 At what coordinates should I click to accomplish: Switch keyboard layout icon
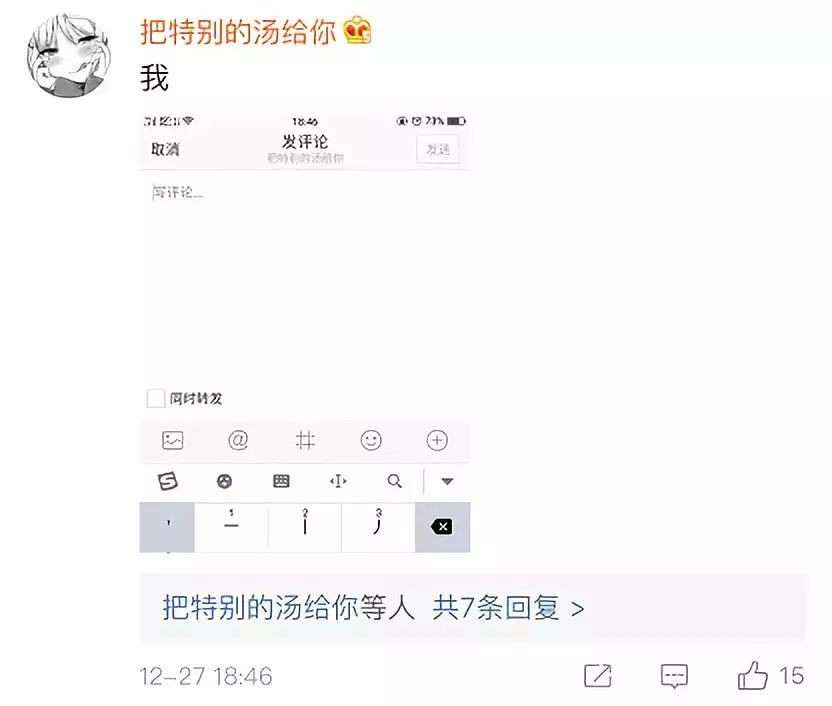(281, 481)
